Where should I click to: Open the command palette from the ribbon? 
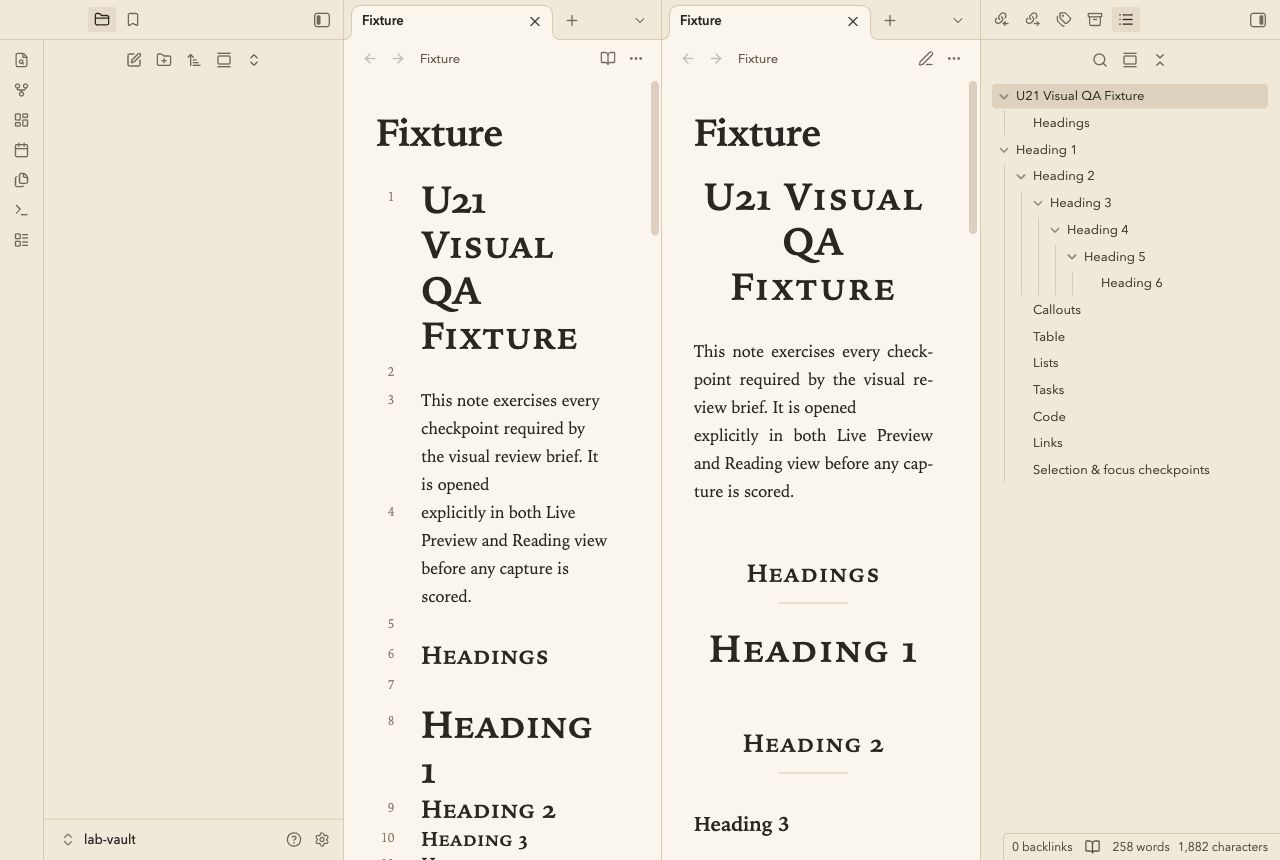pos(22,210)
